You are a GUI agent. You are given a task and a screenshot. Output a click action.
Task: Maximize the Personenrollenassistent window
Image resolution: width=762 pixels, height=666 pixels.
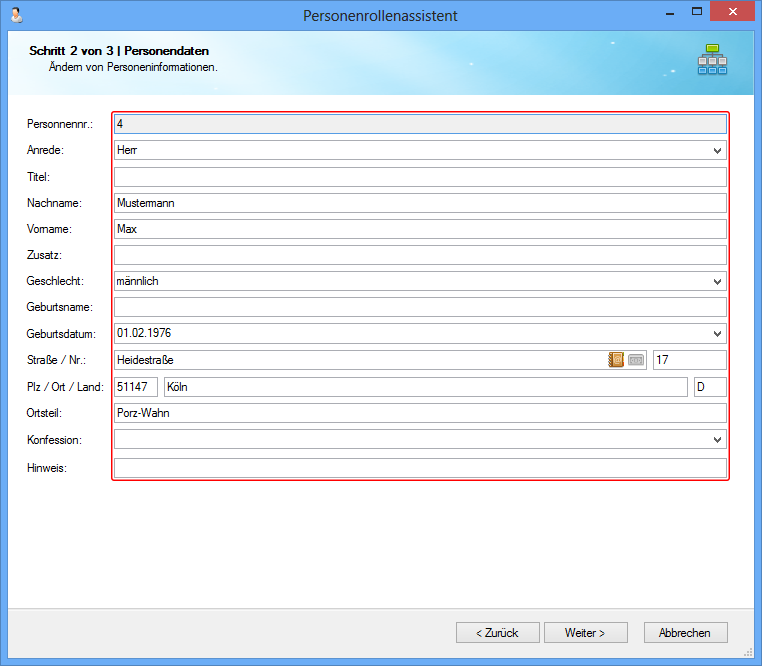click(697, 12)
